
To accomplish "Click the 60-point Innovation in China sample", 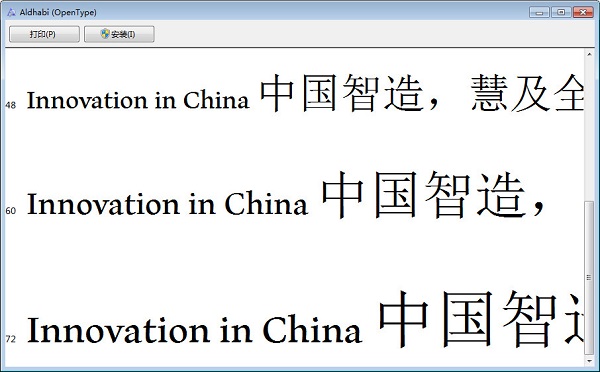I will (x=168, y=204).
